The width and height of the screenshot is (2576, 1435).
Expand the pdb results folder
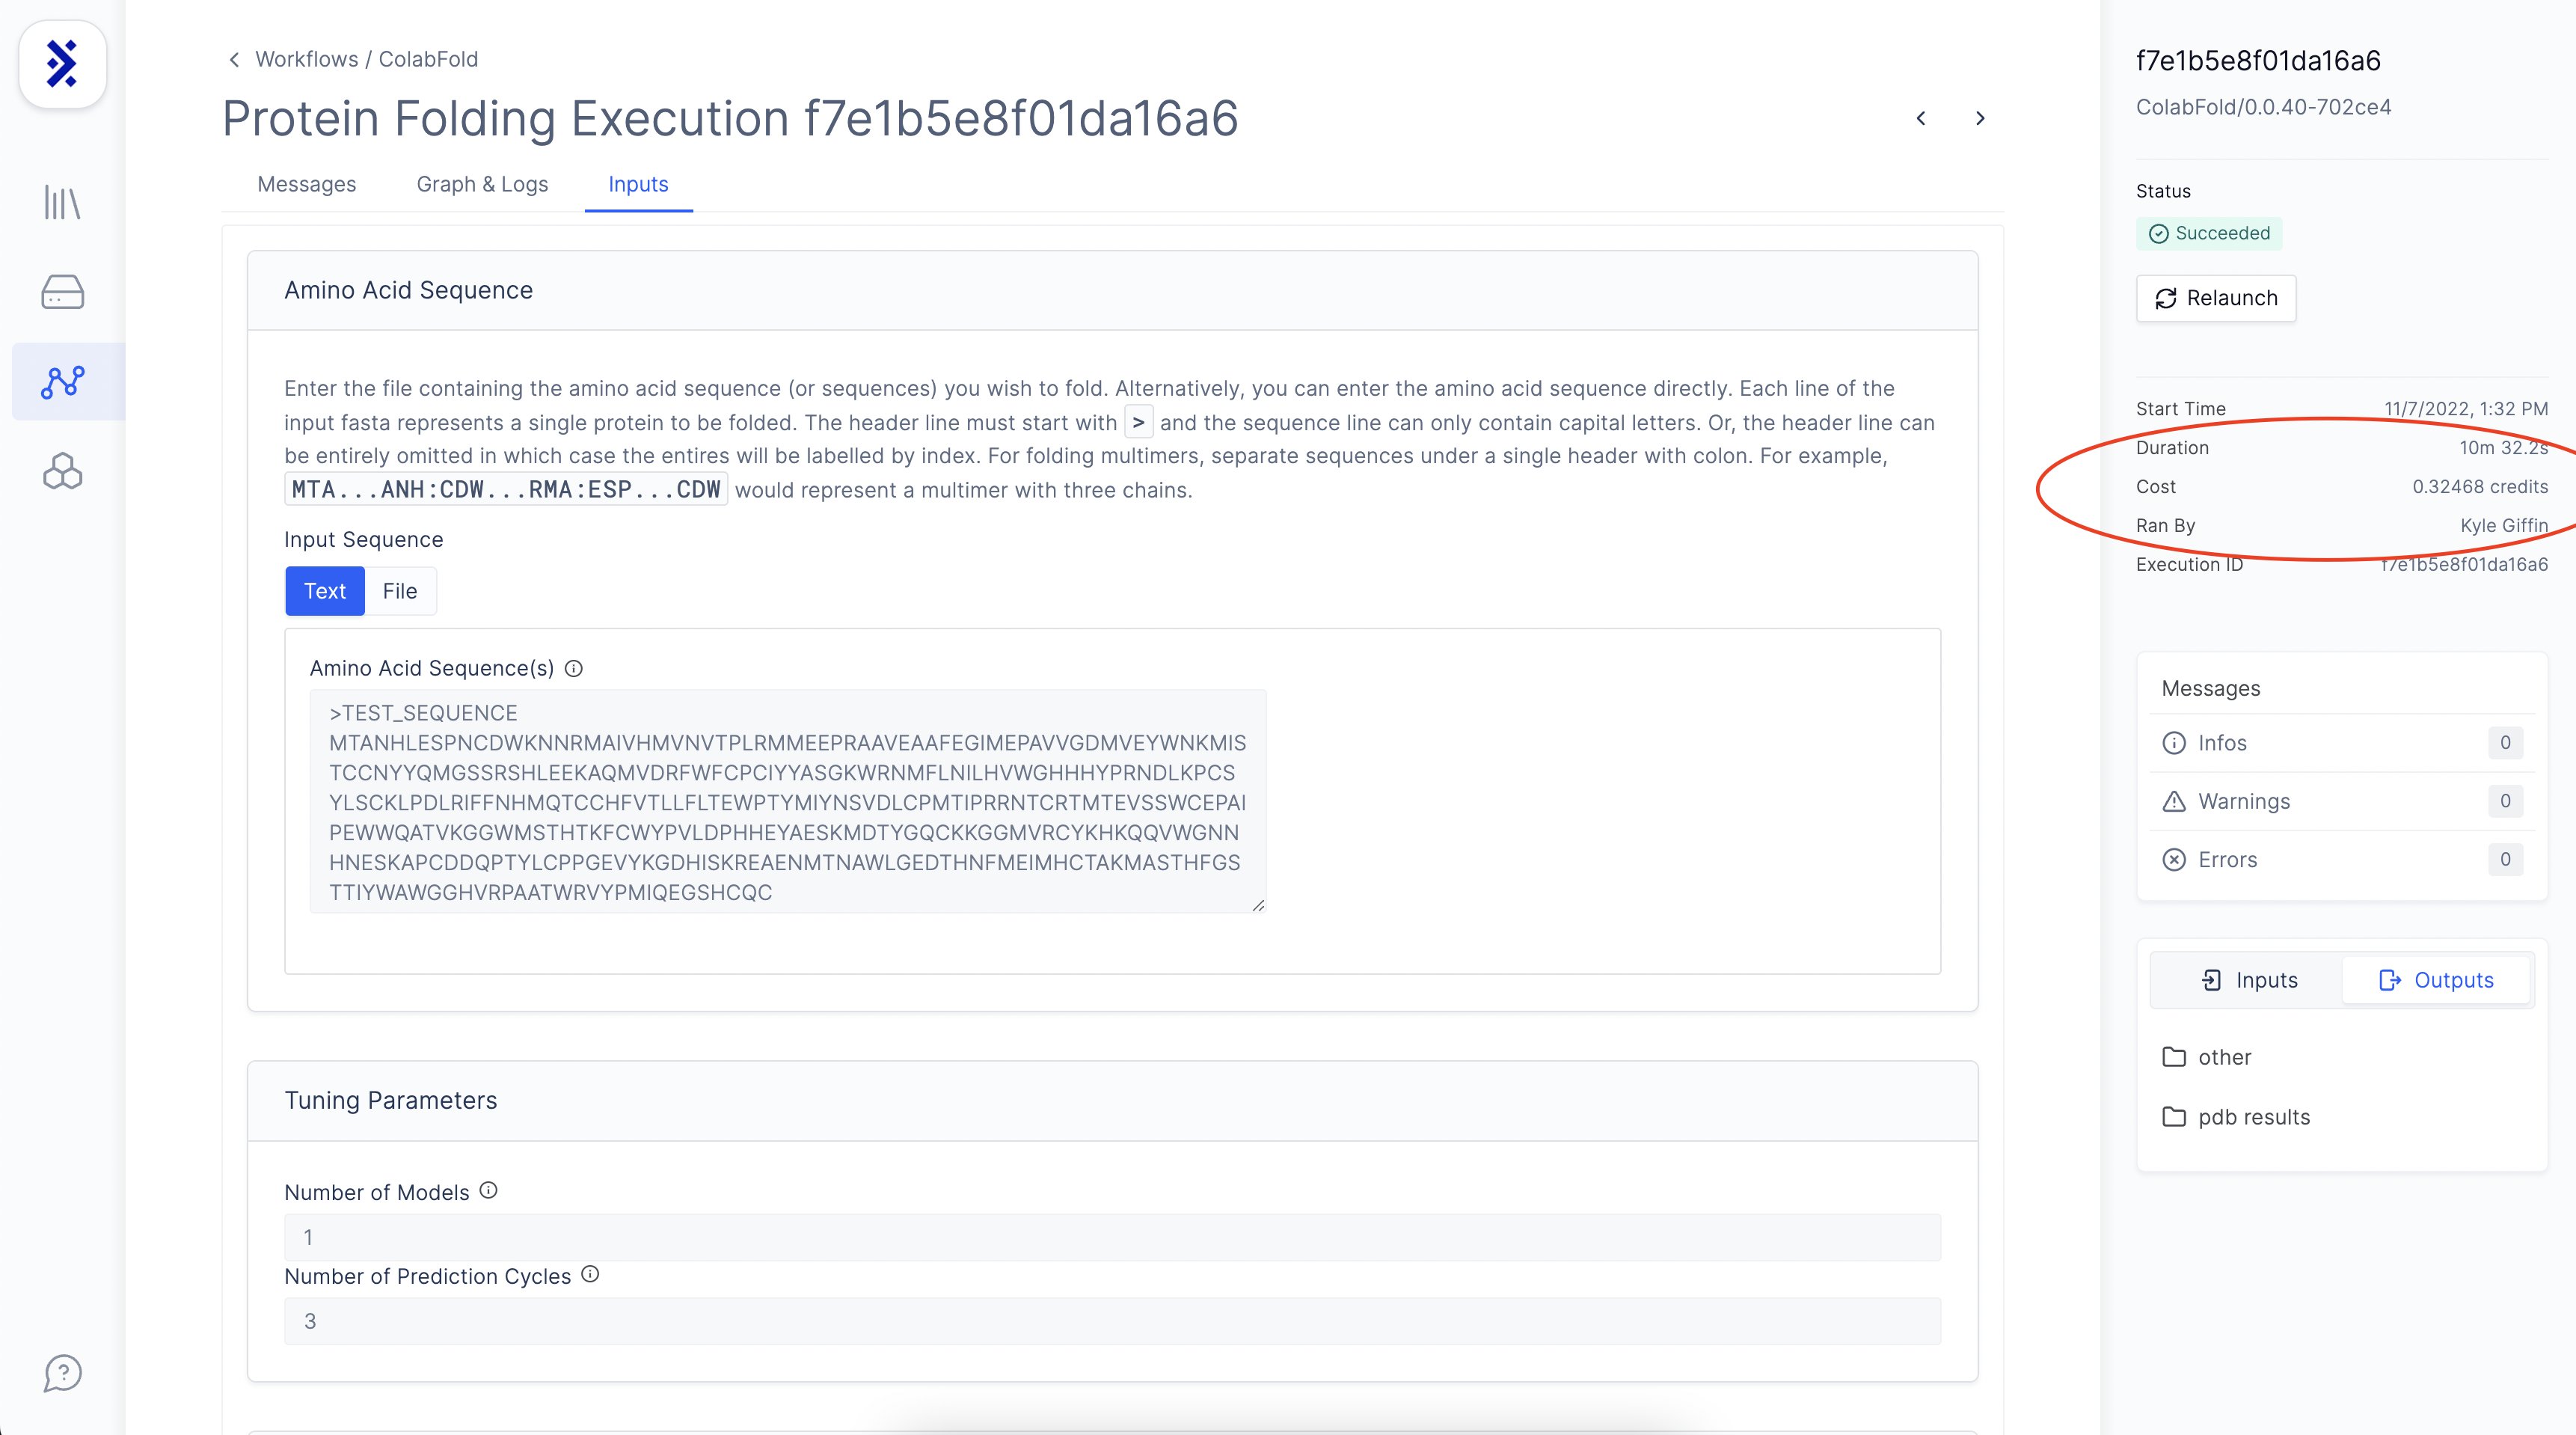2253,1117
